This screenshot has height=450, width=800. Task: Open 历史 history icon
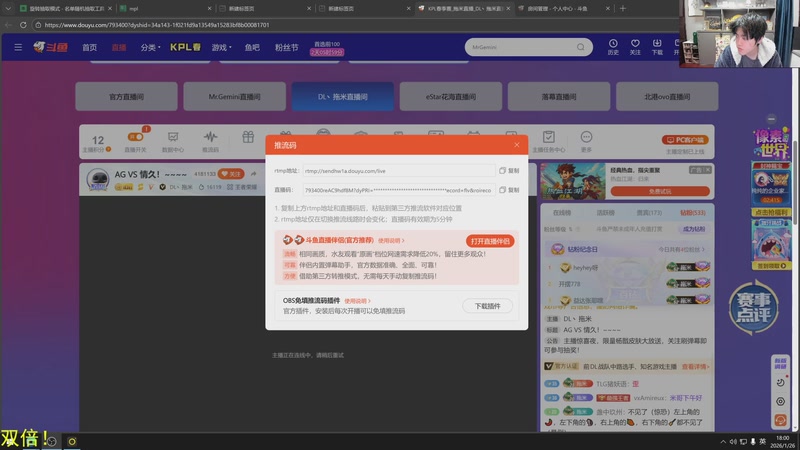coord(613,47)
